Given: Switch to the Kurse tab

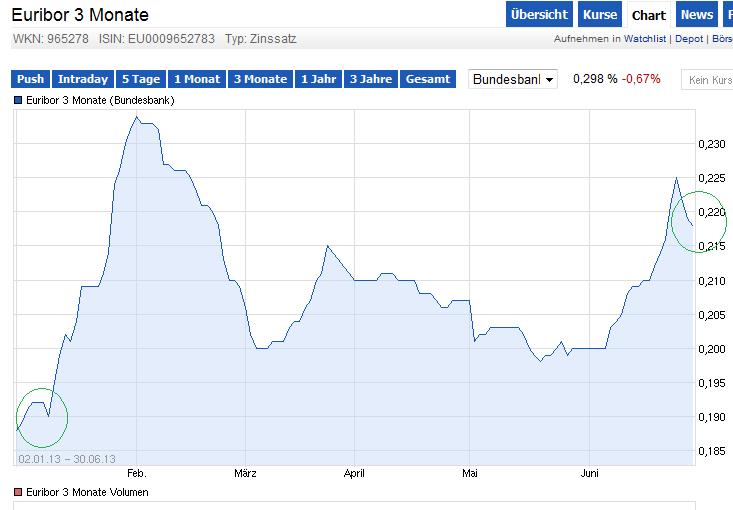Looking at the screenshot, I should pyautogui.click(x=600, y=15).
